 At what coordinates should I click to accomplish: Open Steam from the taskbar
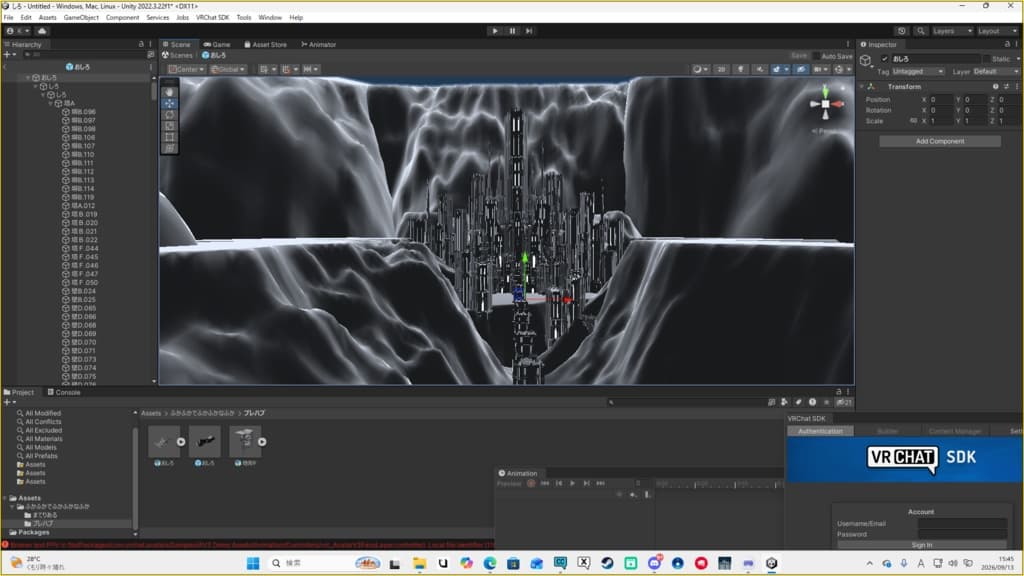point(607,563)
